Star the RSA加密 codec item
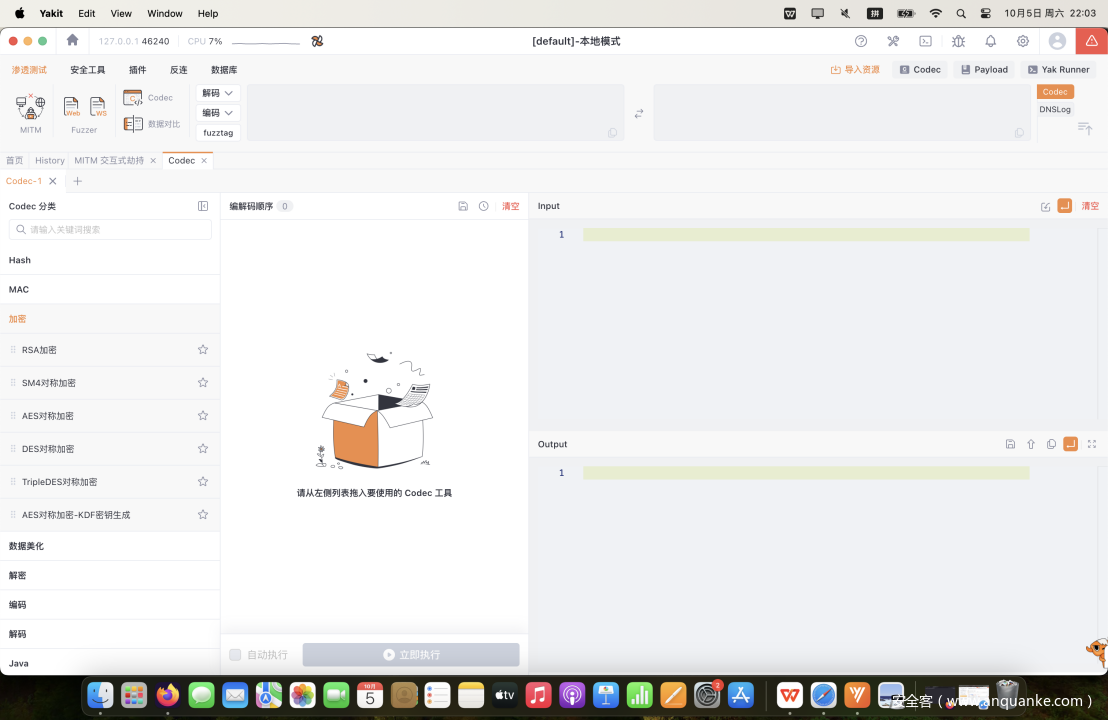 203,350
